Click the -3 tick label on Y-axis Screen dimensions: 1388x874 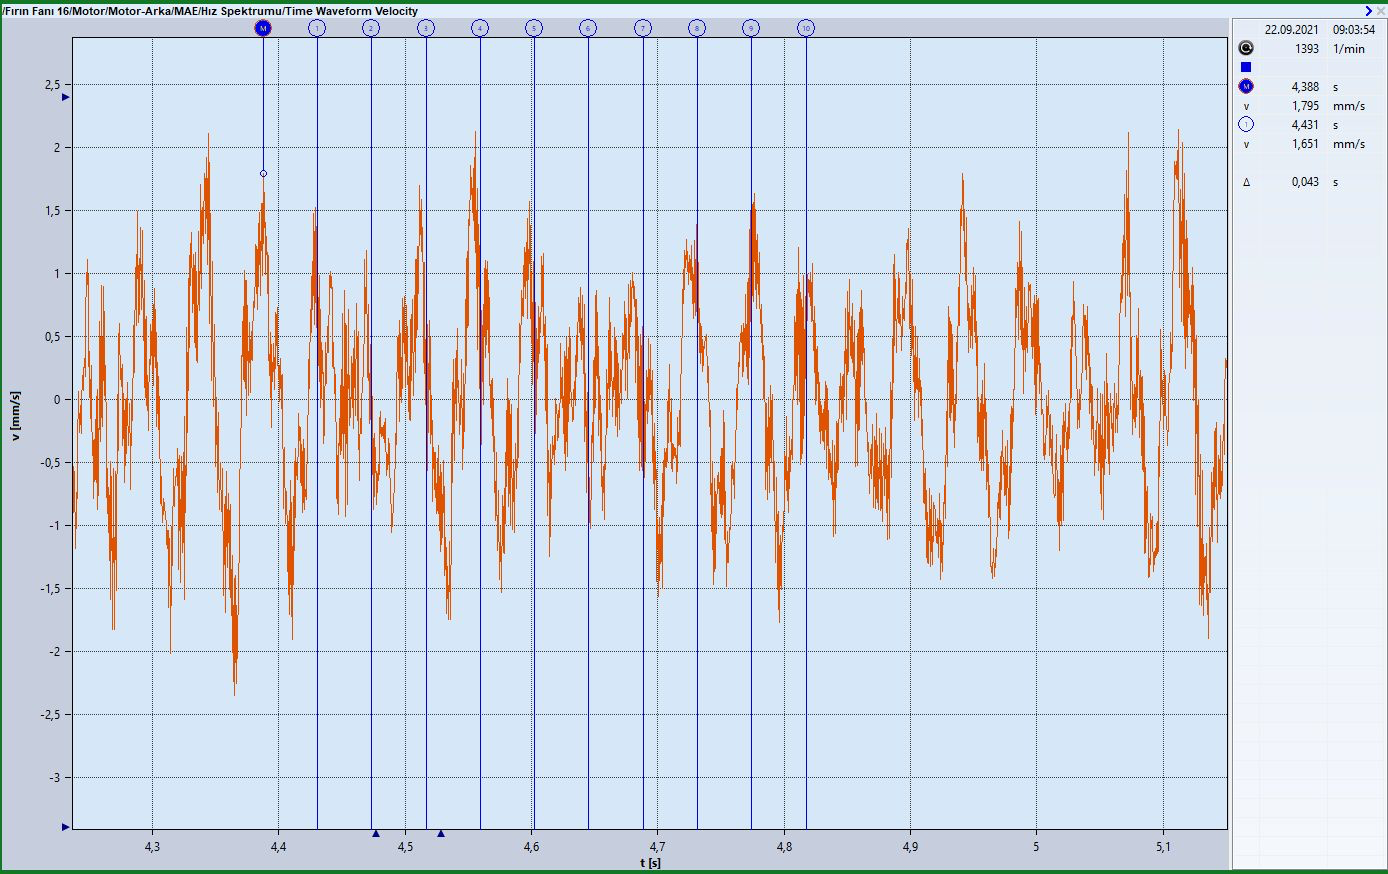pyautogui.click(x=54, y=777)
